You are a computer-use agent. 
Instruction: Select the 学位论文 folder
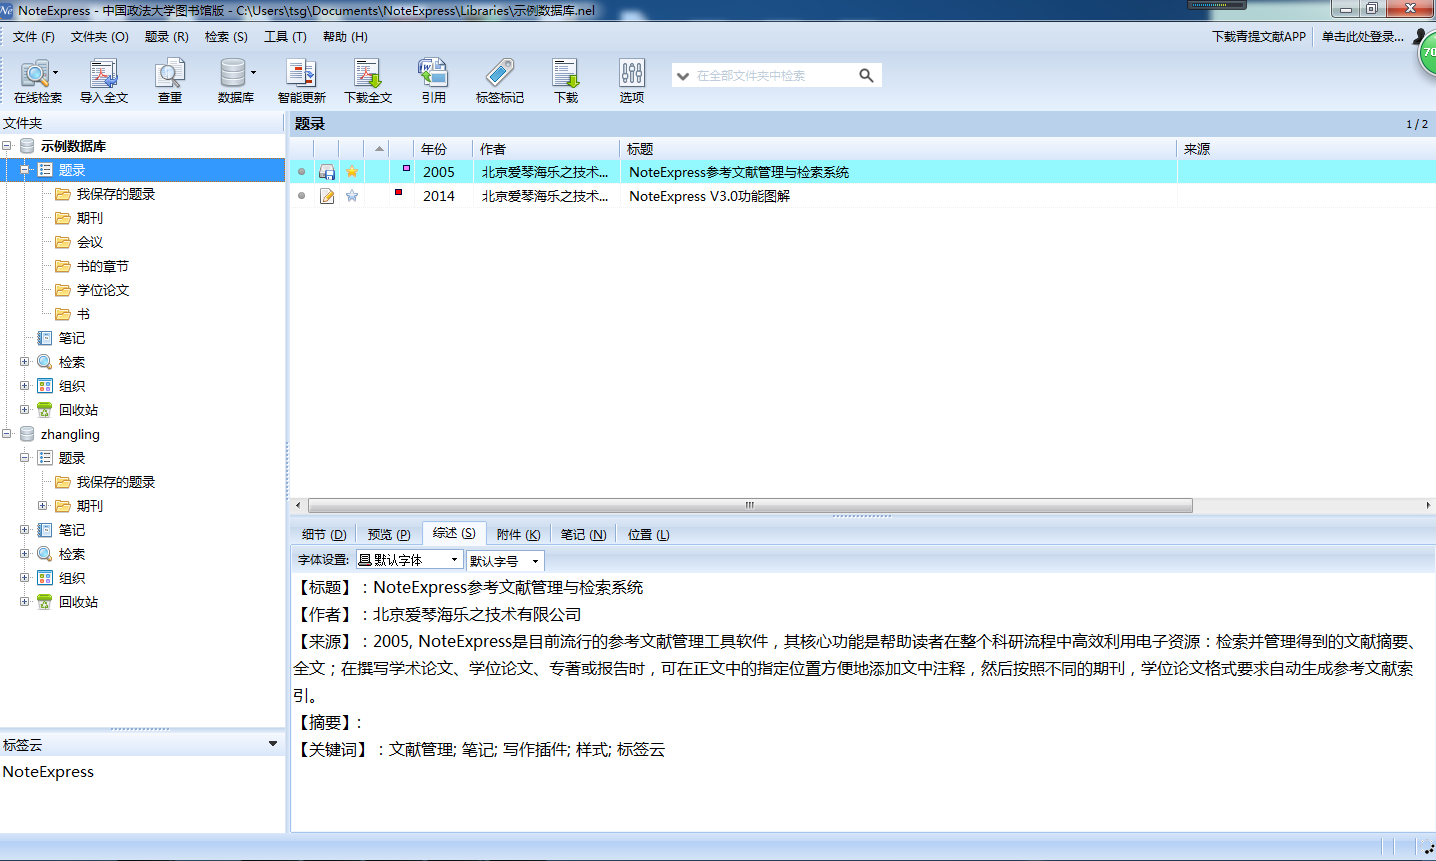tap(103, 290)
